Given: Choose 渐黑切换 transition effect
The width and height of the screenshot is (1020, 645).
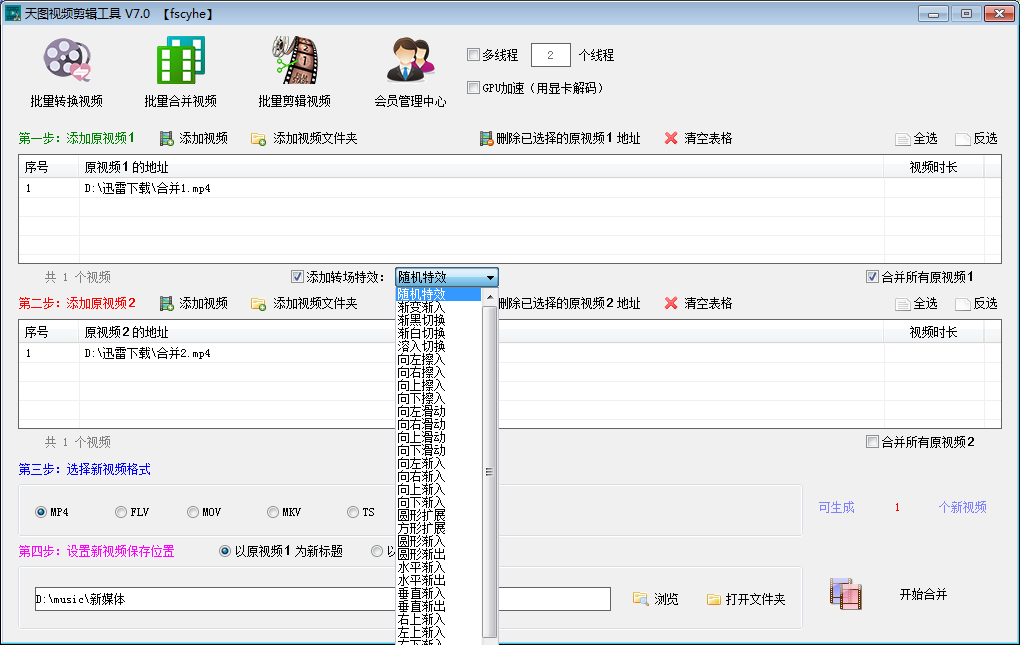Looking at the screenshot, I should pyautogui.click(x=438, y=321).
